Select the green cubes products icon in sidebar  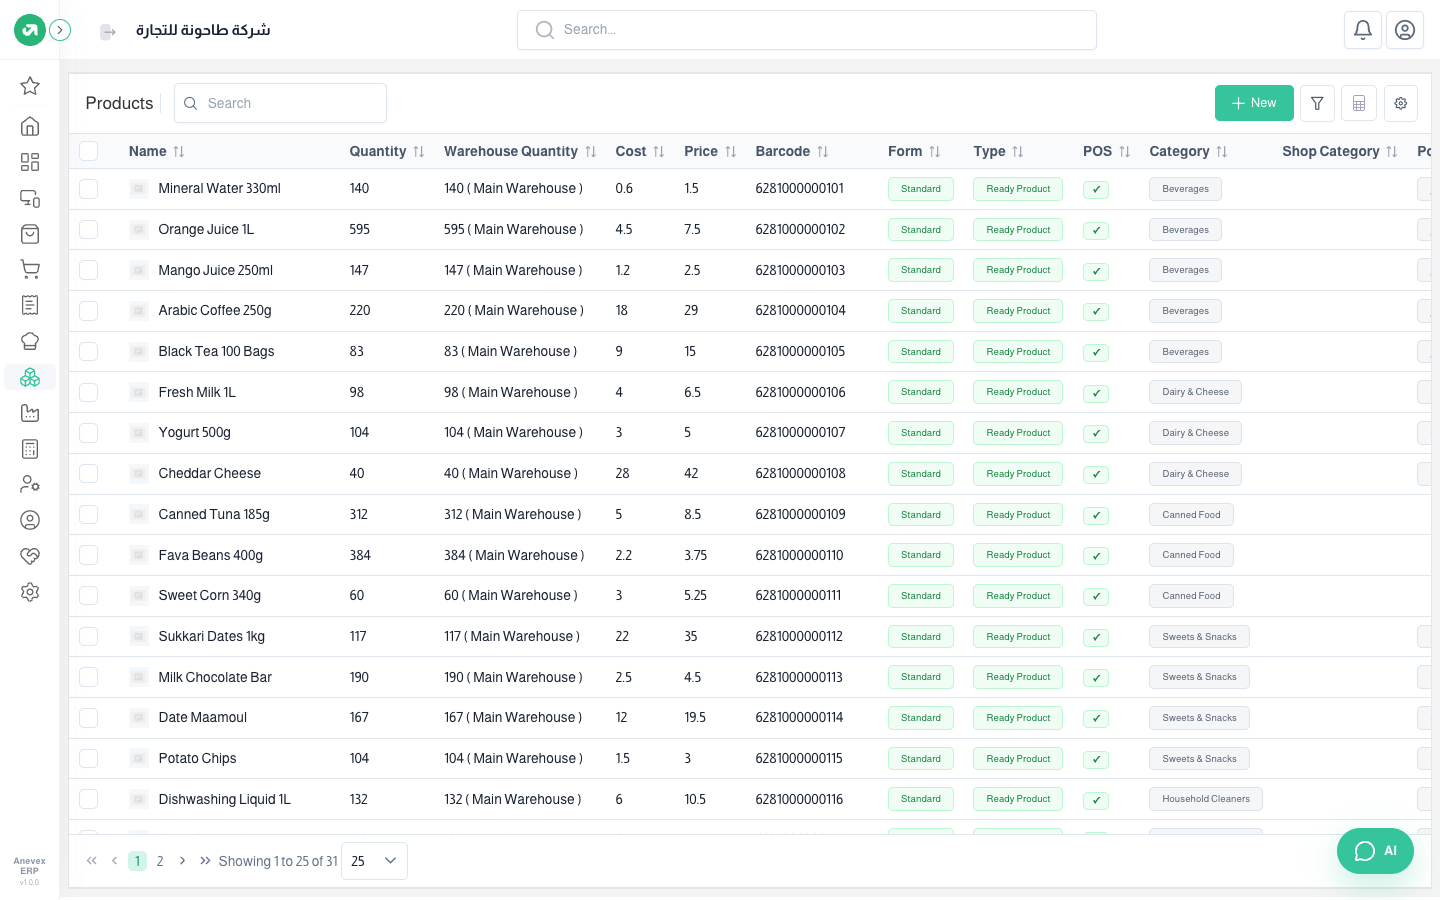click(30, 377)
